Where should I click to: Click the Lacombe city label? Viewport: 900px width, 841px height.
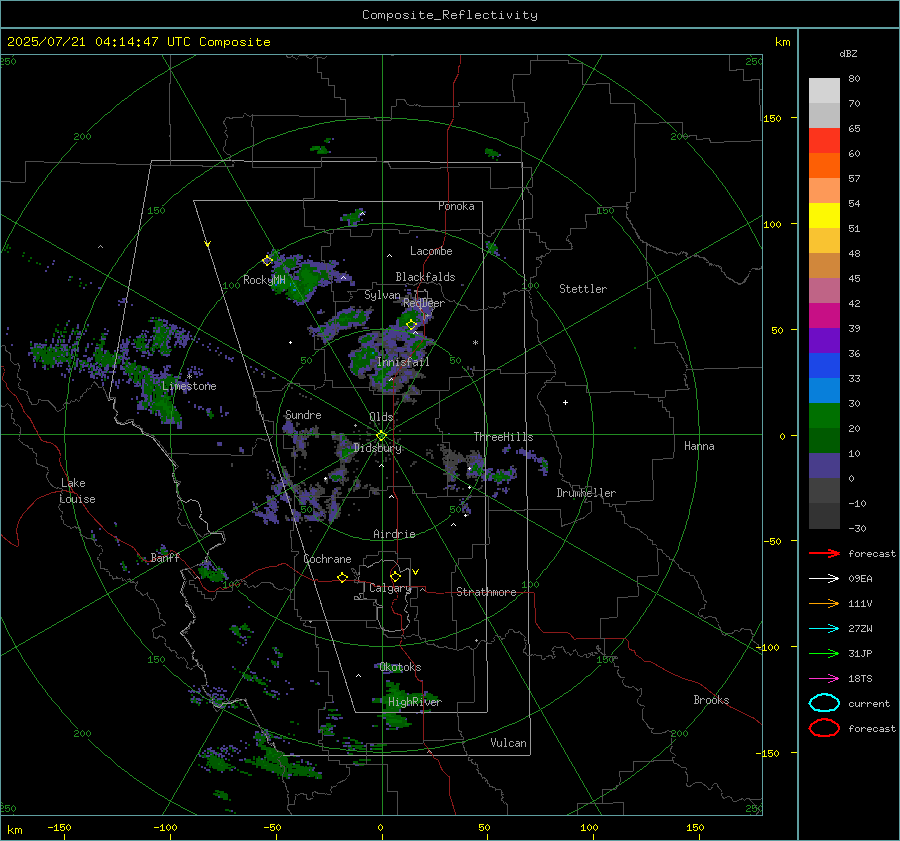(x=431, y=251)
